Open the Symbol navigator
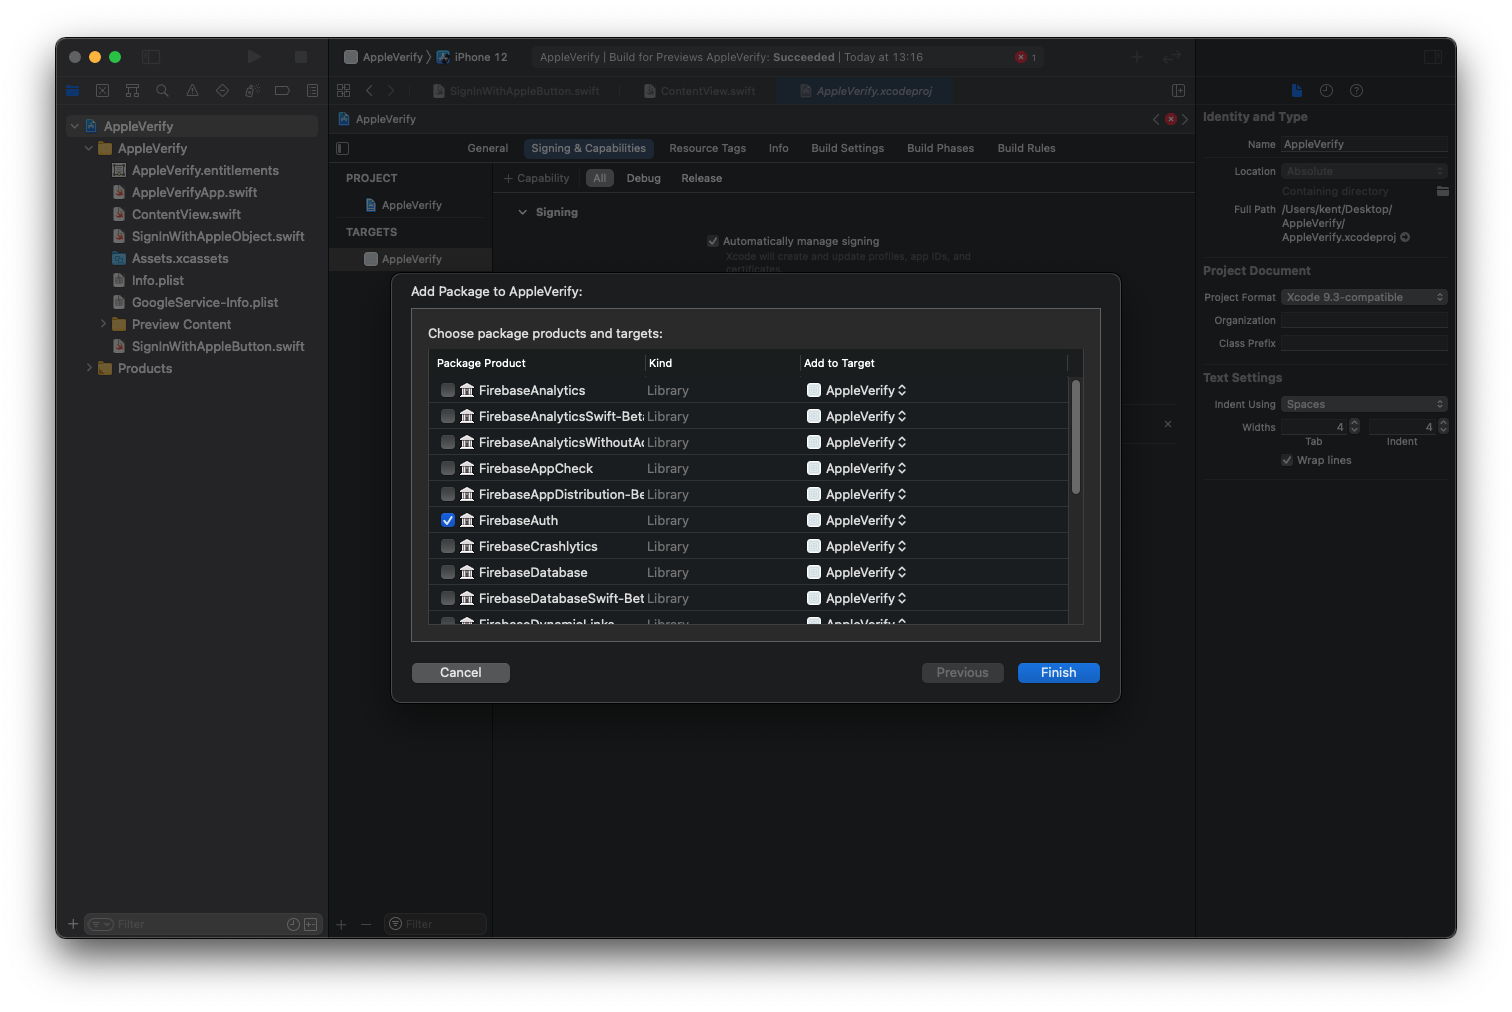This screenshot has height=1012, width=1512. click(x=132, y=91)
